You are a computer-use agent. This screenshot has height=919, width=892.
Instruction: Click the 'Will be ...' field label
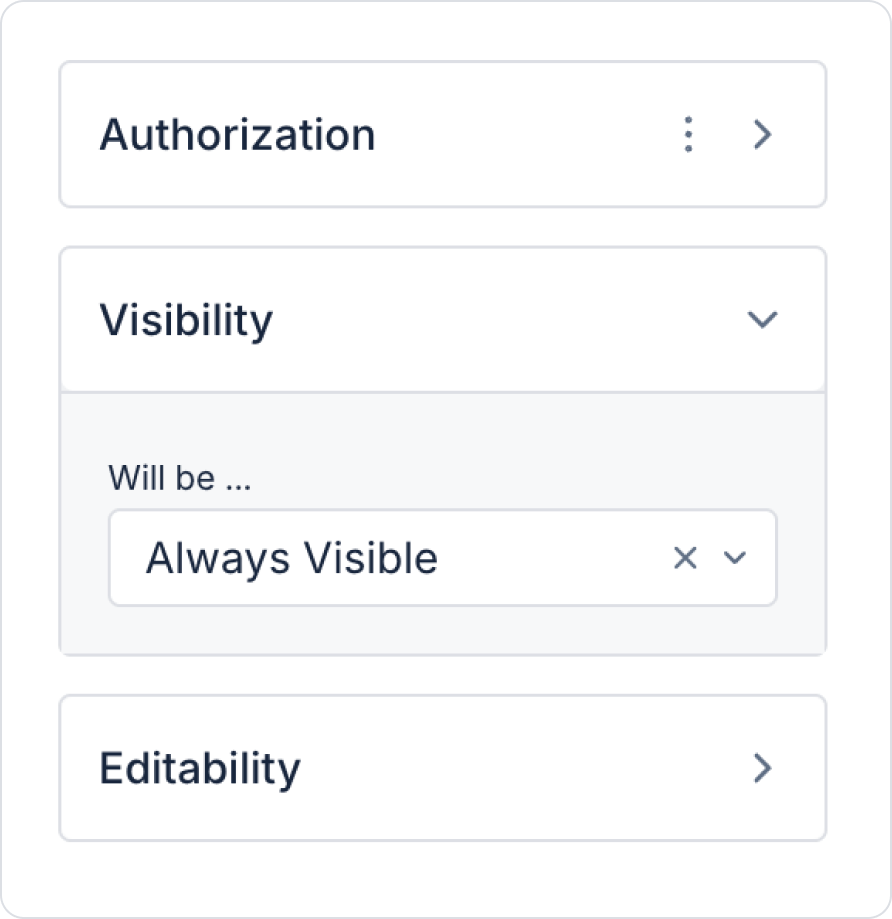(180, 478)
